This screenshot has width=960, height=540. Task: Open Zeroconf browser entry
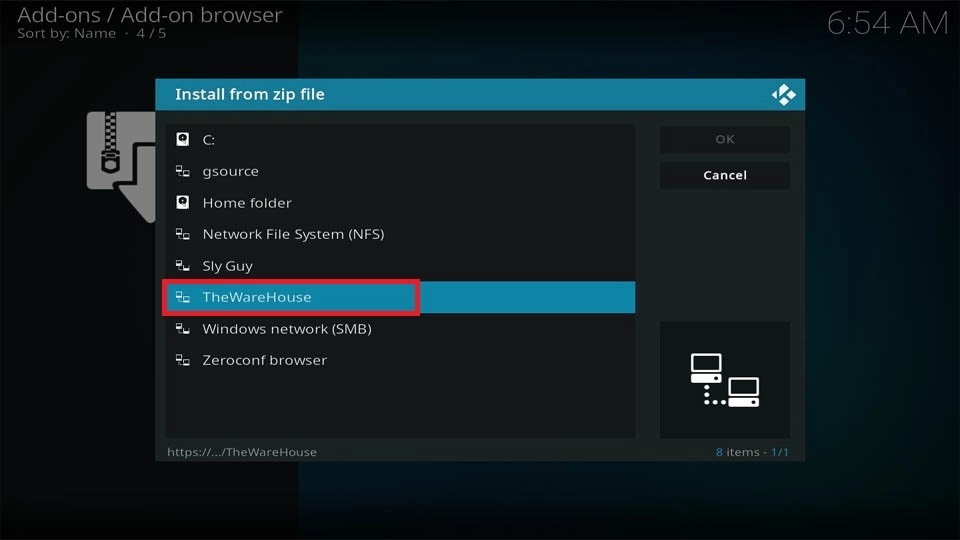pyautogui.click(x=400, y=360)
